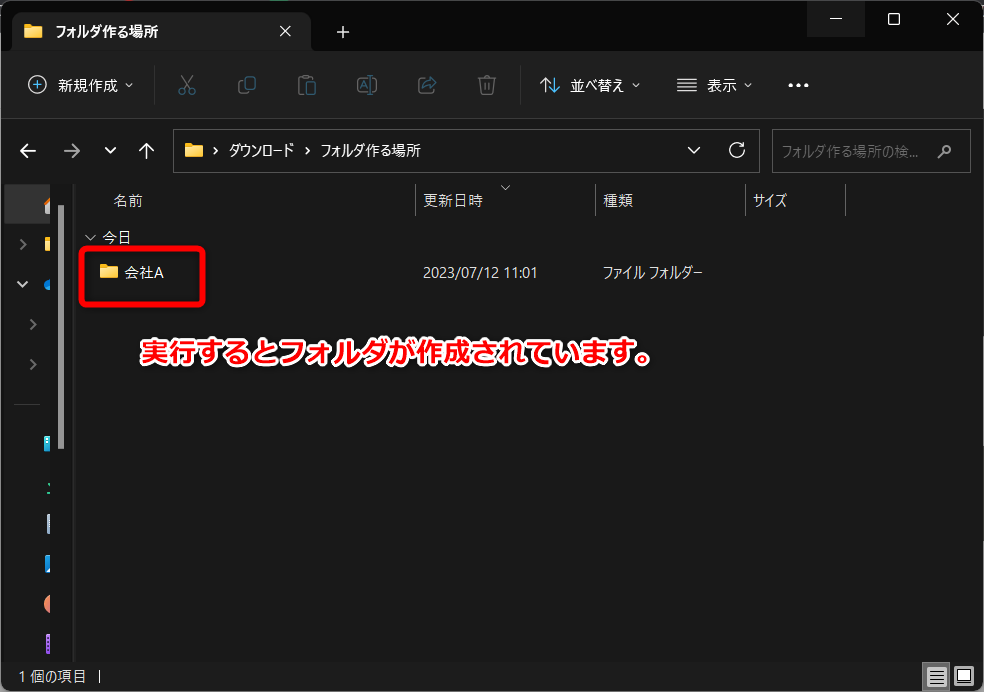Click the Rename icon in toolbar

coord(366,85)
